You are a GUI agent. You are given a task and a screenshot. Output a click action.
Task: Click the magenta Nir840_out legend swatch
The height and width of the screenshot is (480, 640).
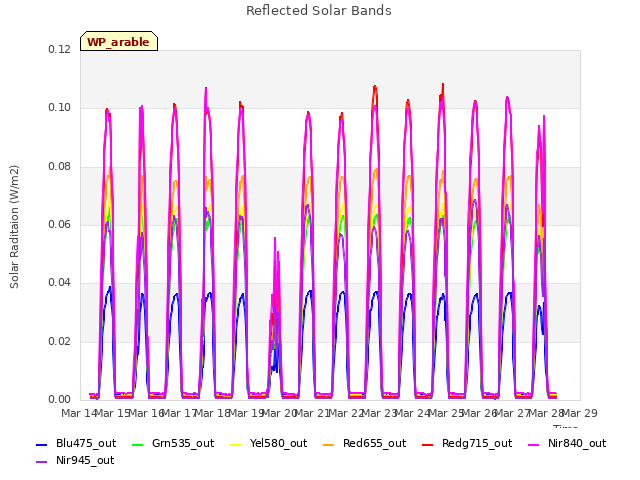click(533, 444)
